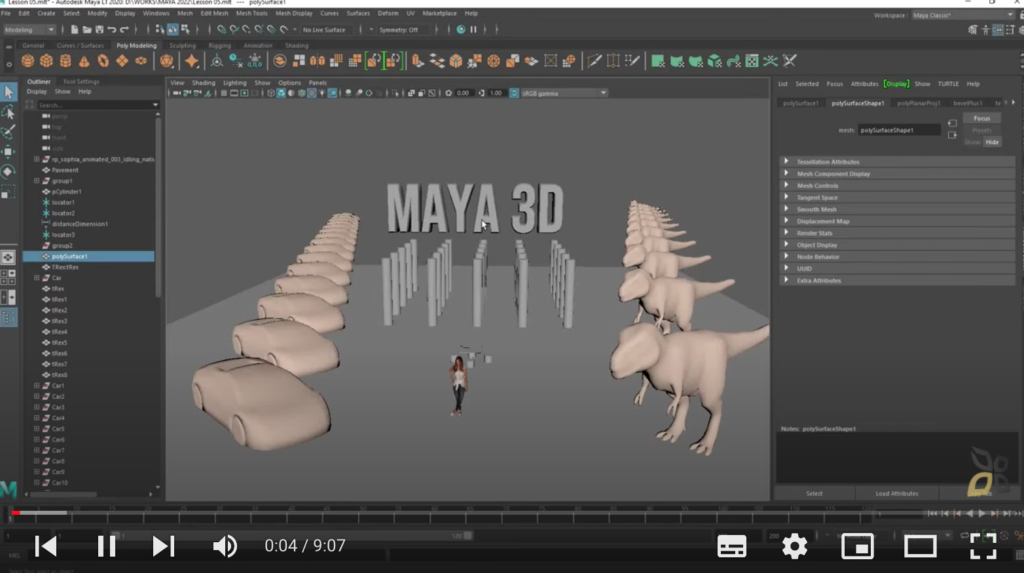Click the Redo arrow in status line

pos(124,29)
